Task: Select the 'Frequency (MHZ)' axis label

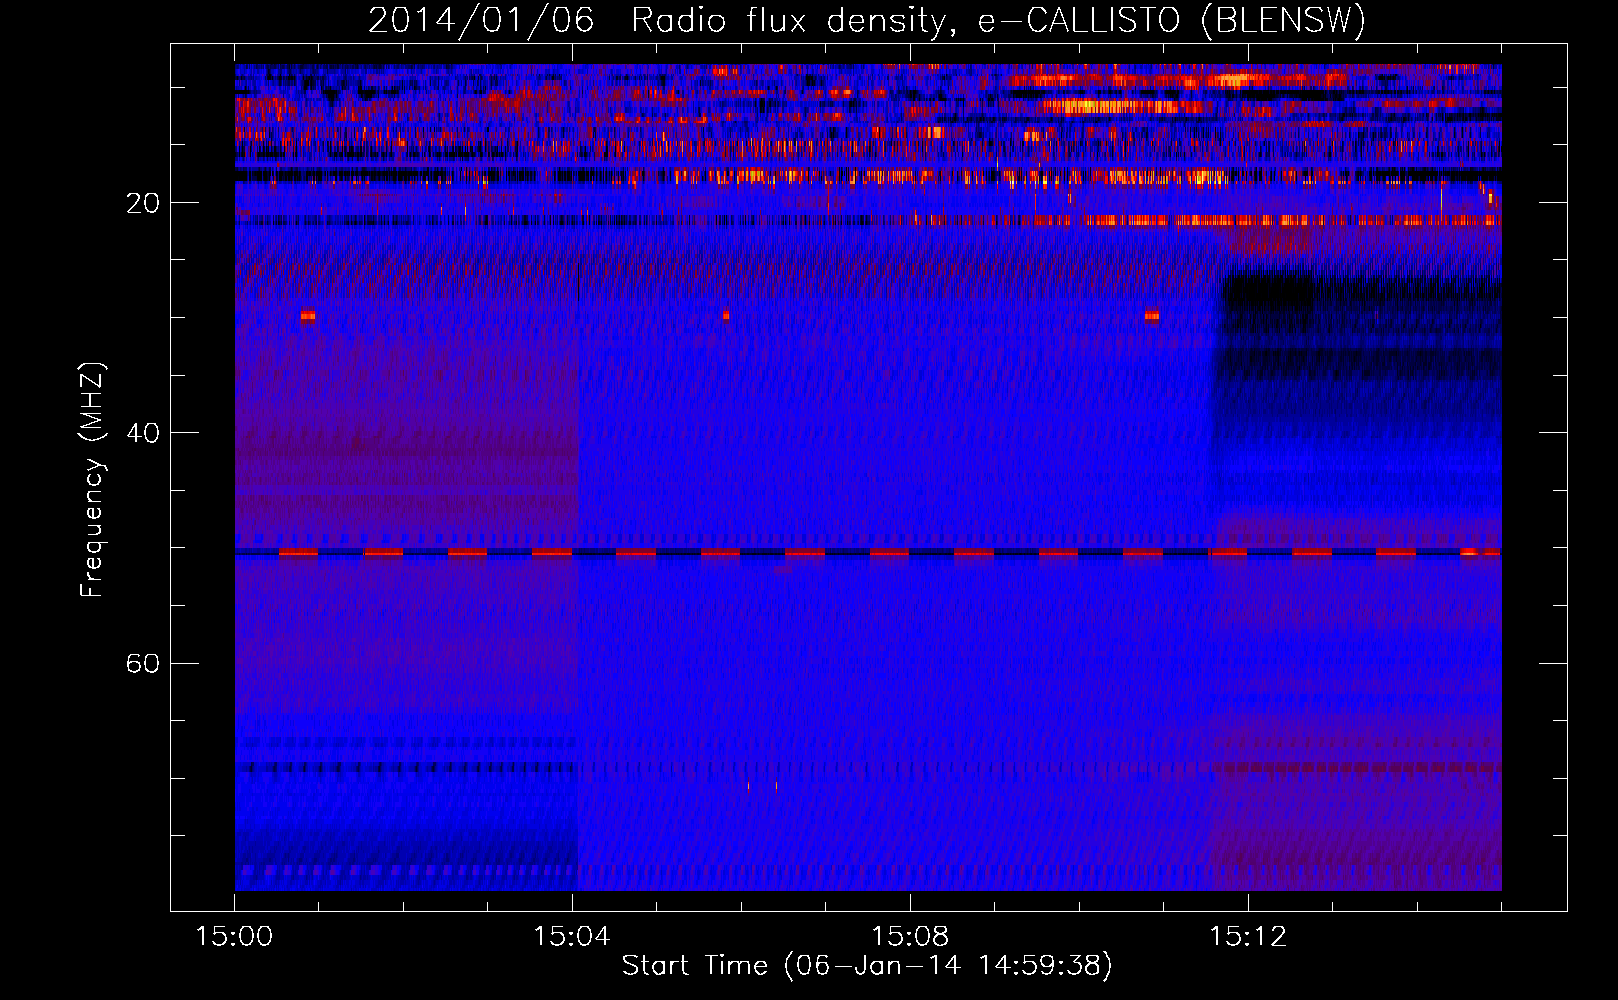Action: [x=92, y=480]
